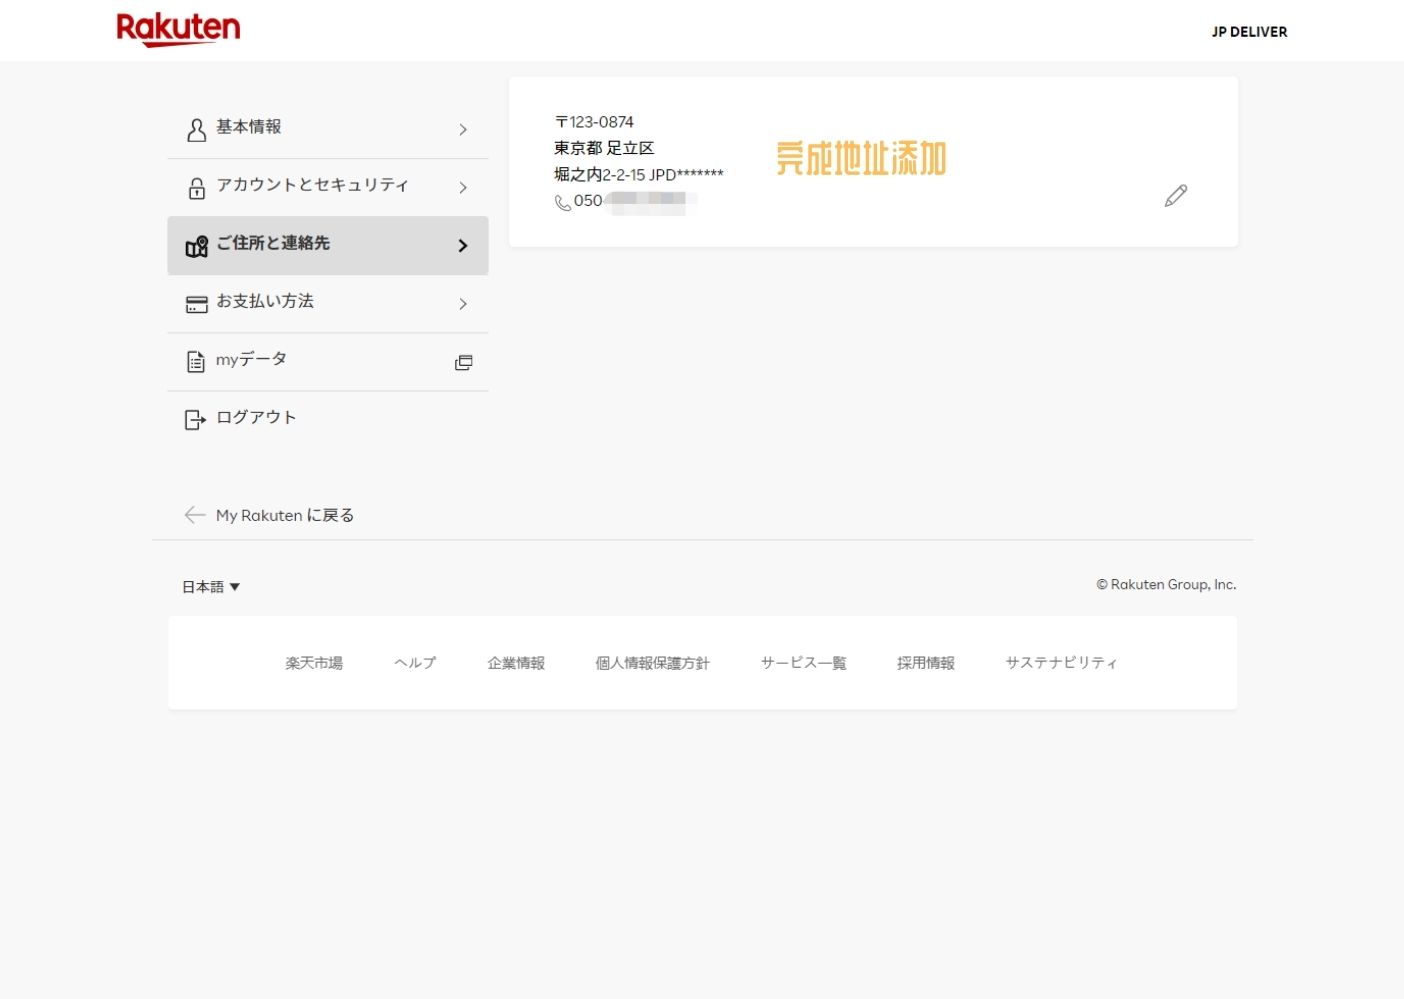
Task: Click the Rakuten logo
Action: coord(178,29)
